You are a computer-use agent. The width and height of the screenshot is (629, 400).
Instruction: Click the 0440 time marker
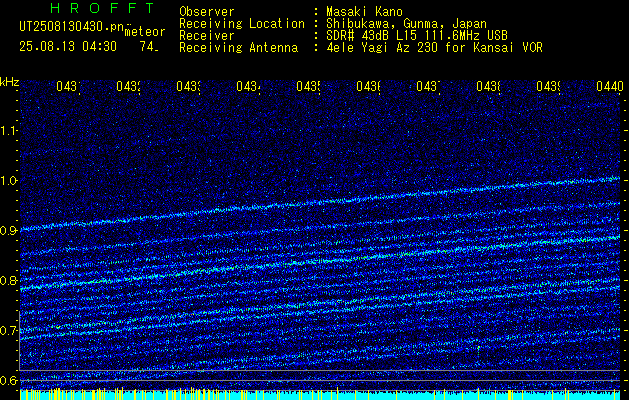(x=610, y=86)
